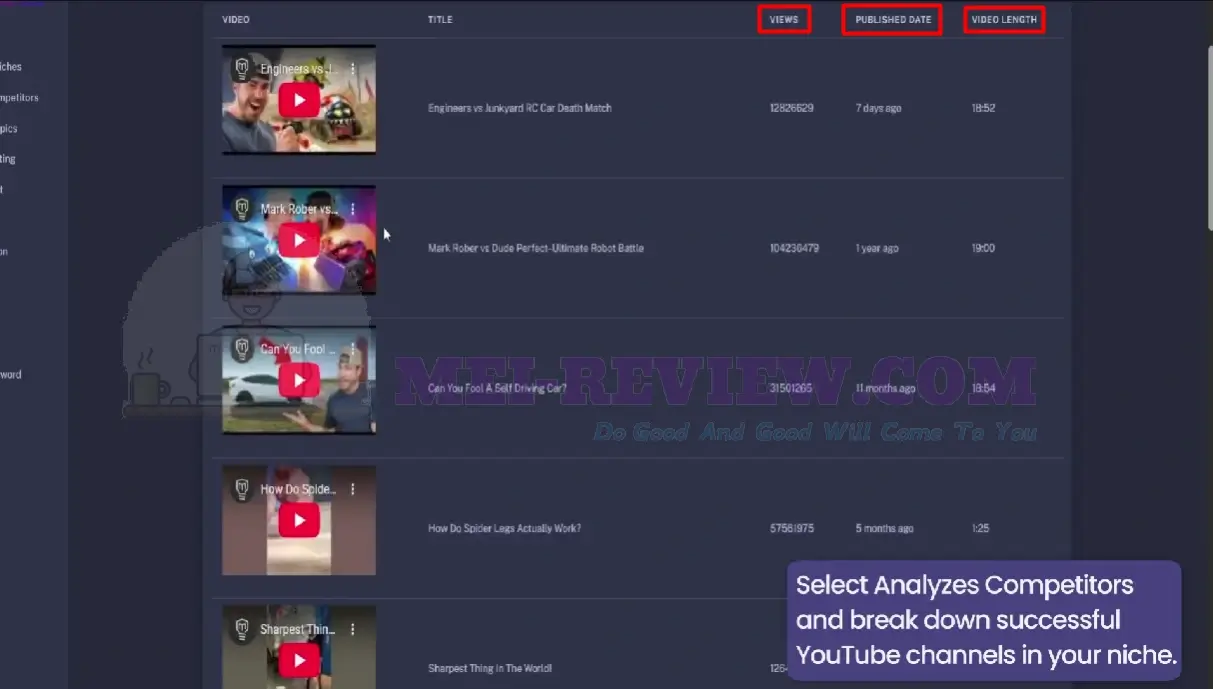The image size is (1213, 689).
Task: Select title 'Sharpest Thing In The World!'
Action: click(490, 668)
